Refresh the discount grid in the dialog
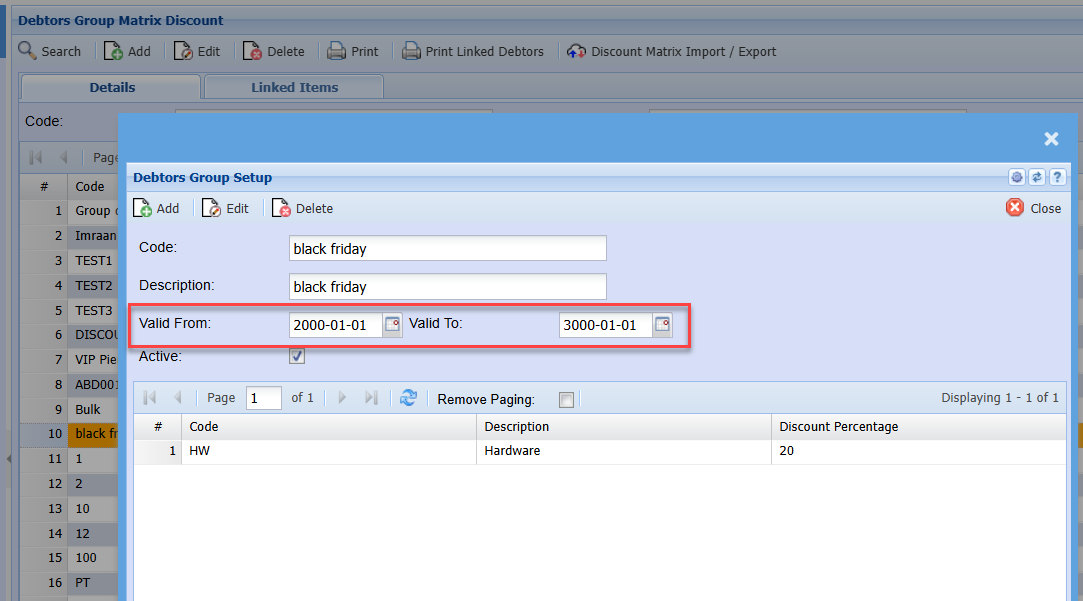 [x=408, y=398]
